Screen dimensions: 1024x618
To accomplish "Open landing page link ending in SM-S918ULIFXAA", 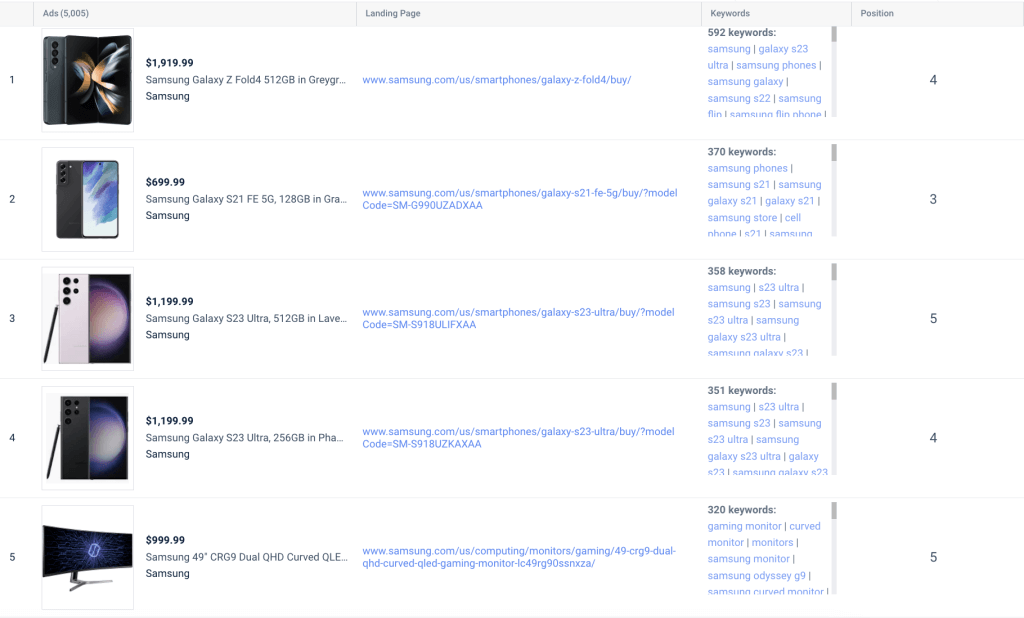I will click(517, 318).
